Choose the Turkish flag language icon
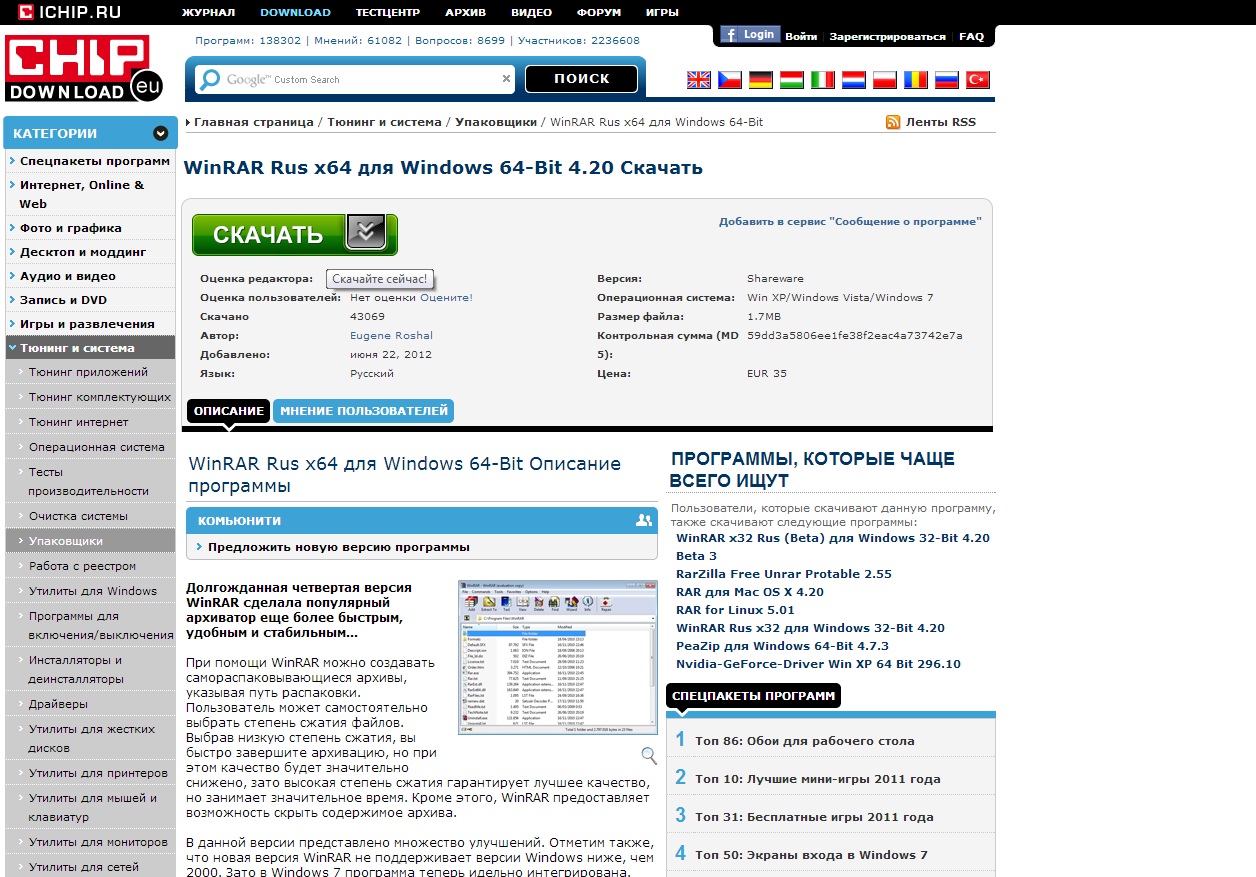Image resolution: width=1256 pixels, height=877 pixels. pyautogui.click(x=977, y=80)
